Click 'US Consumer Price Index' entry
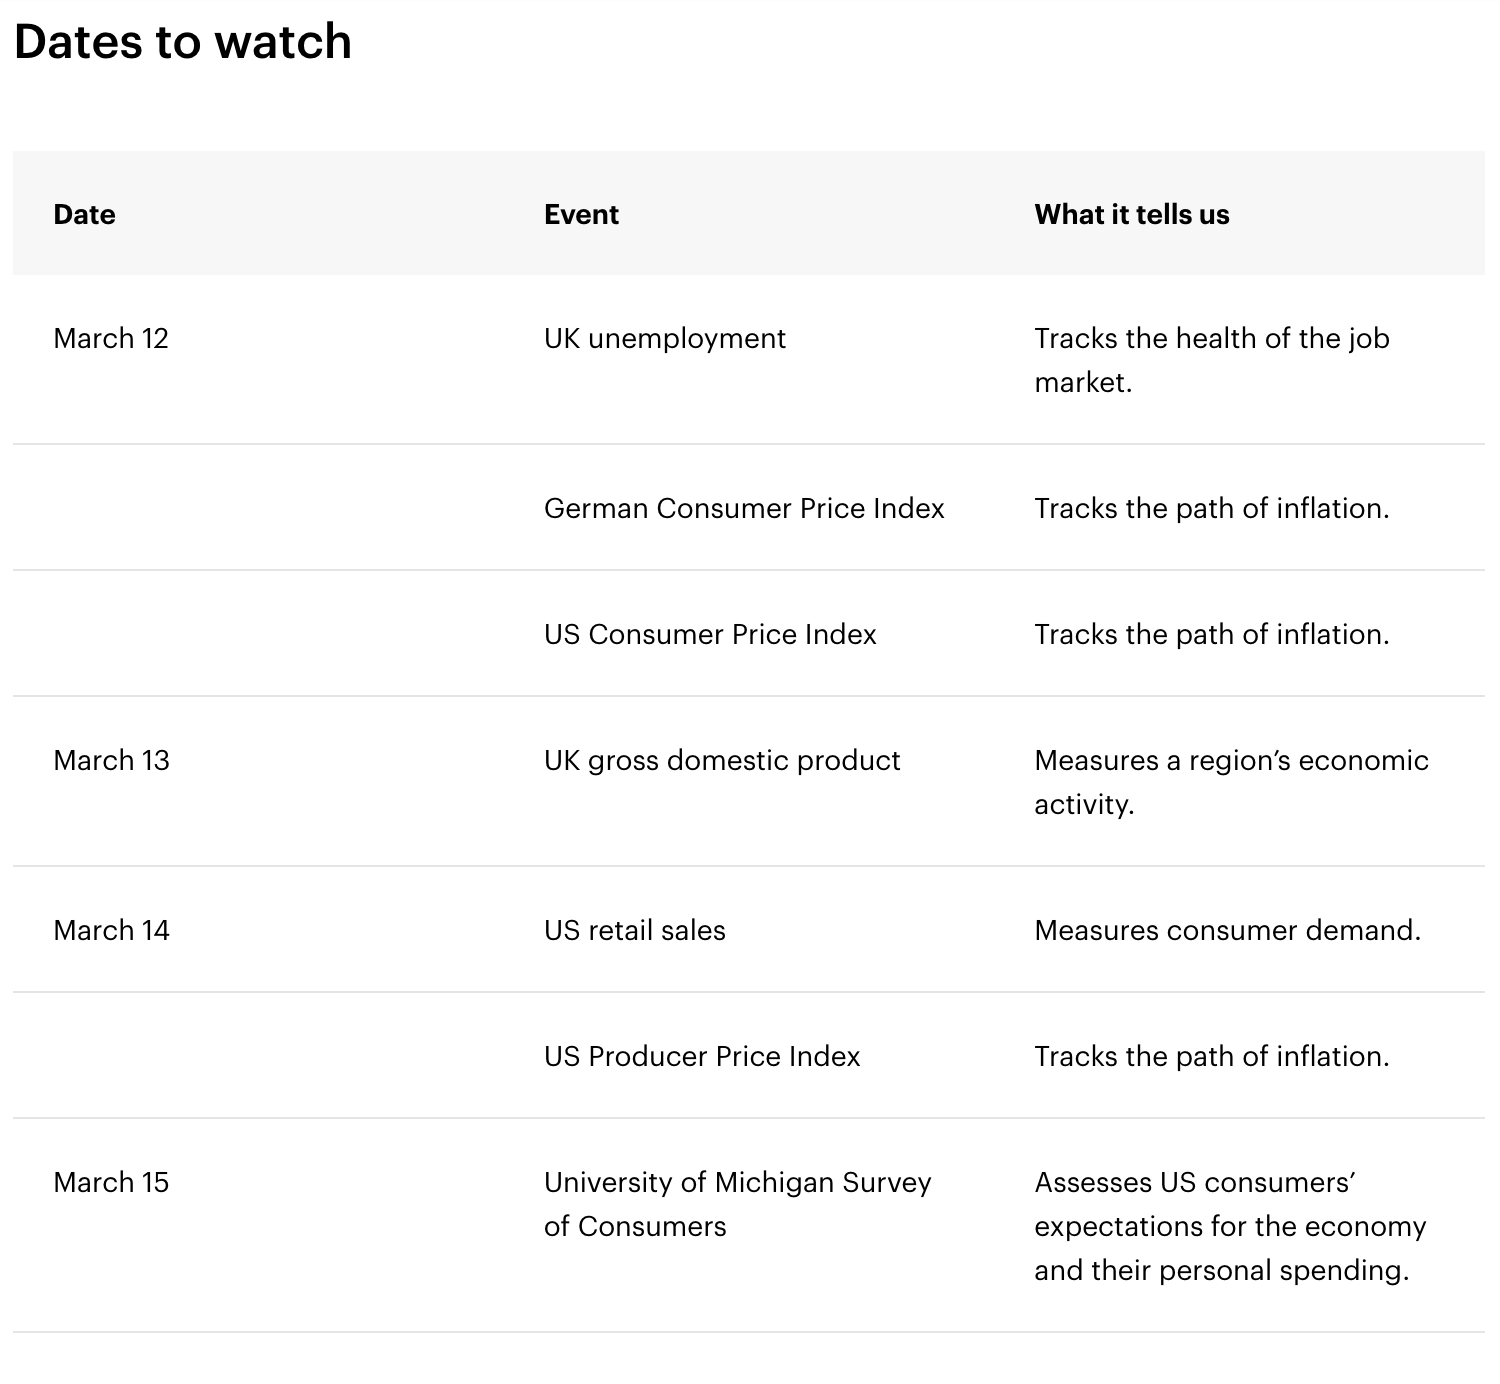The height and width of the screenshot is (1384, 1500). [710, 634]
